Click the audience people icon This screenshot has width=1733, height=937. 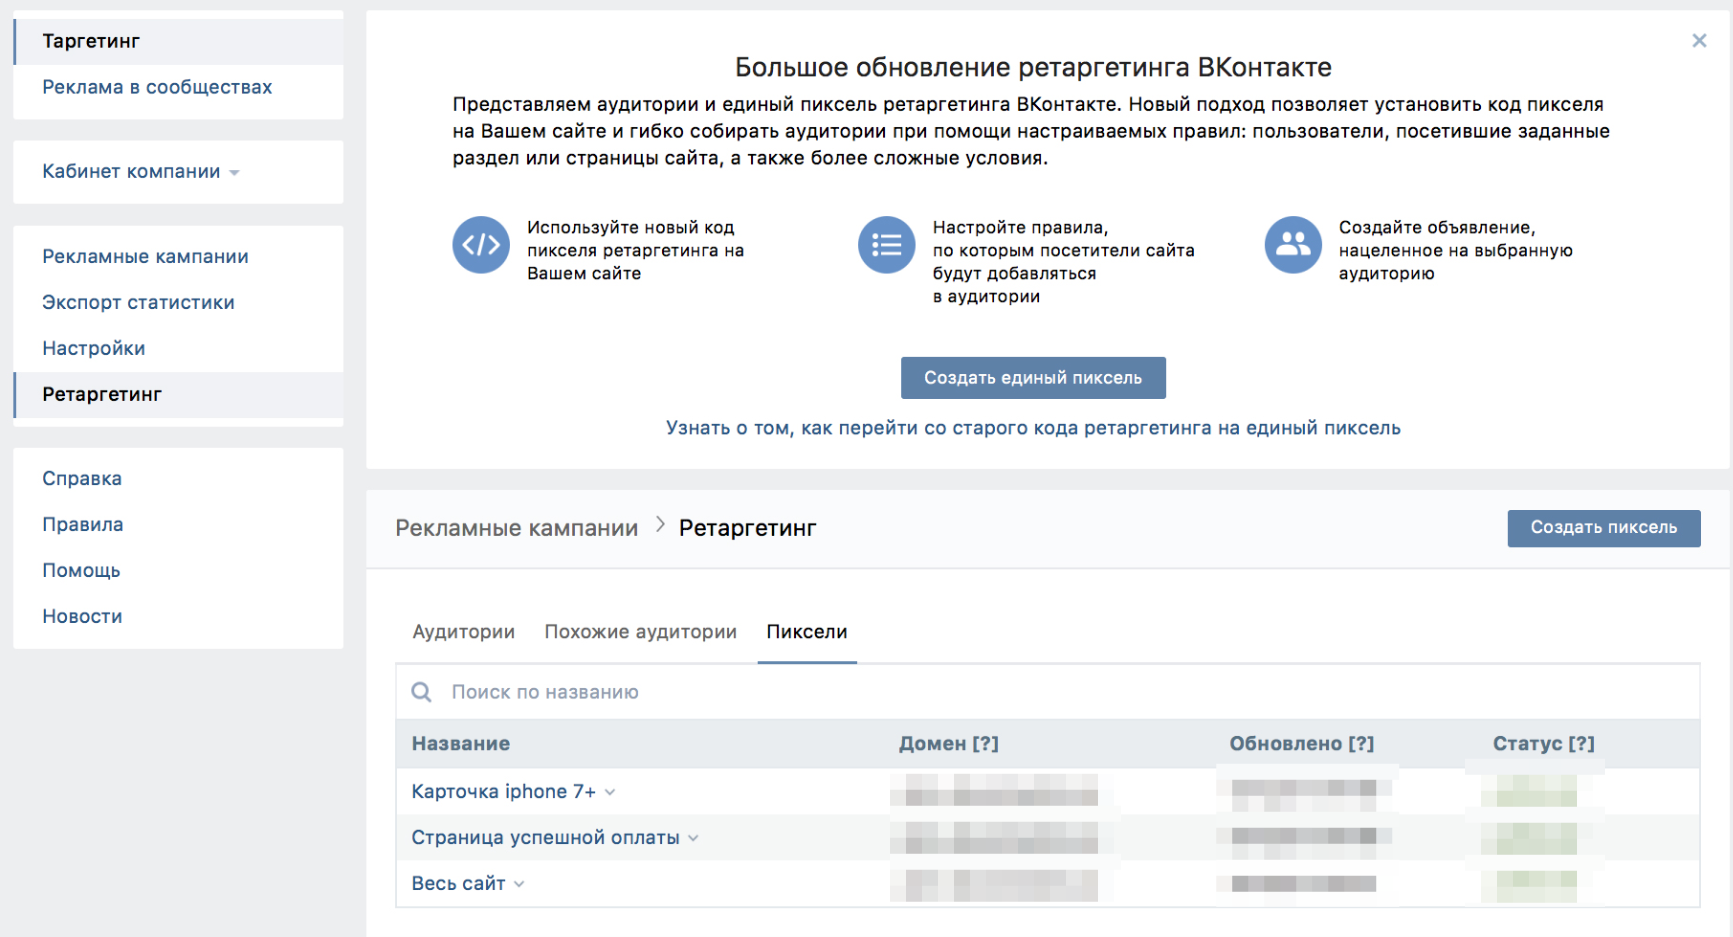coord(1292,245)
